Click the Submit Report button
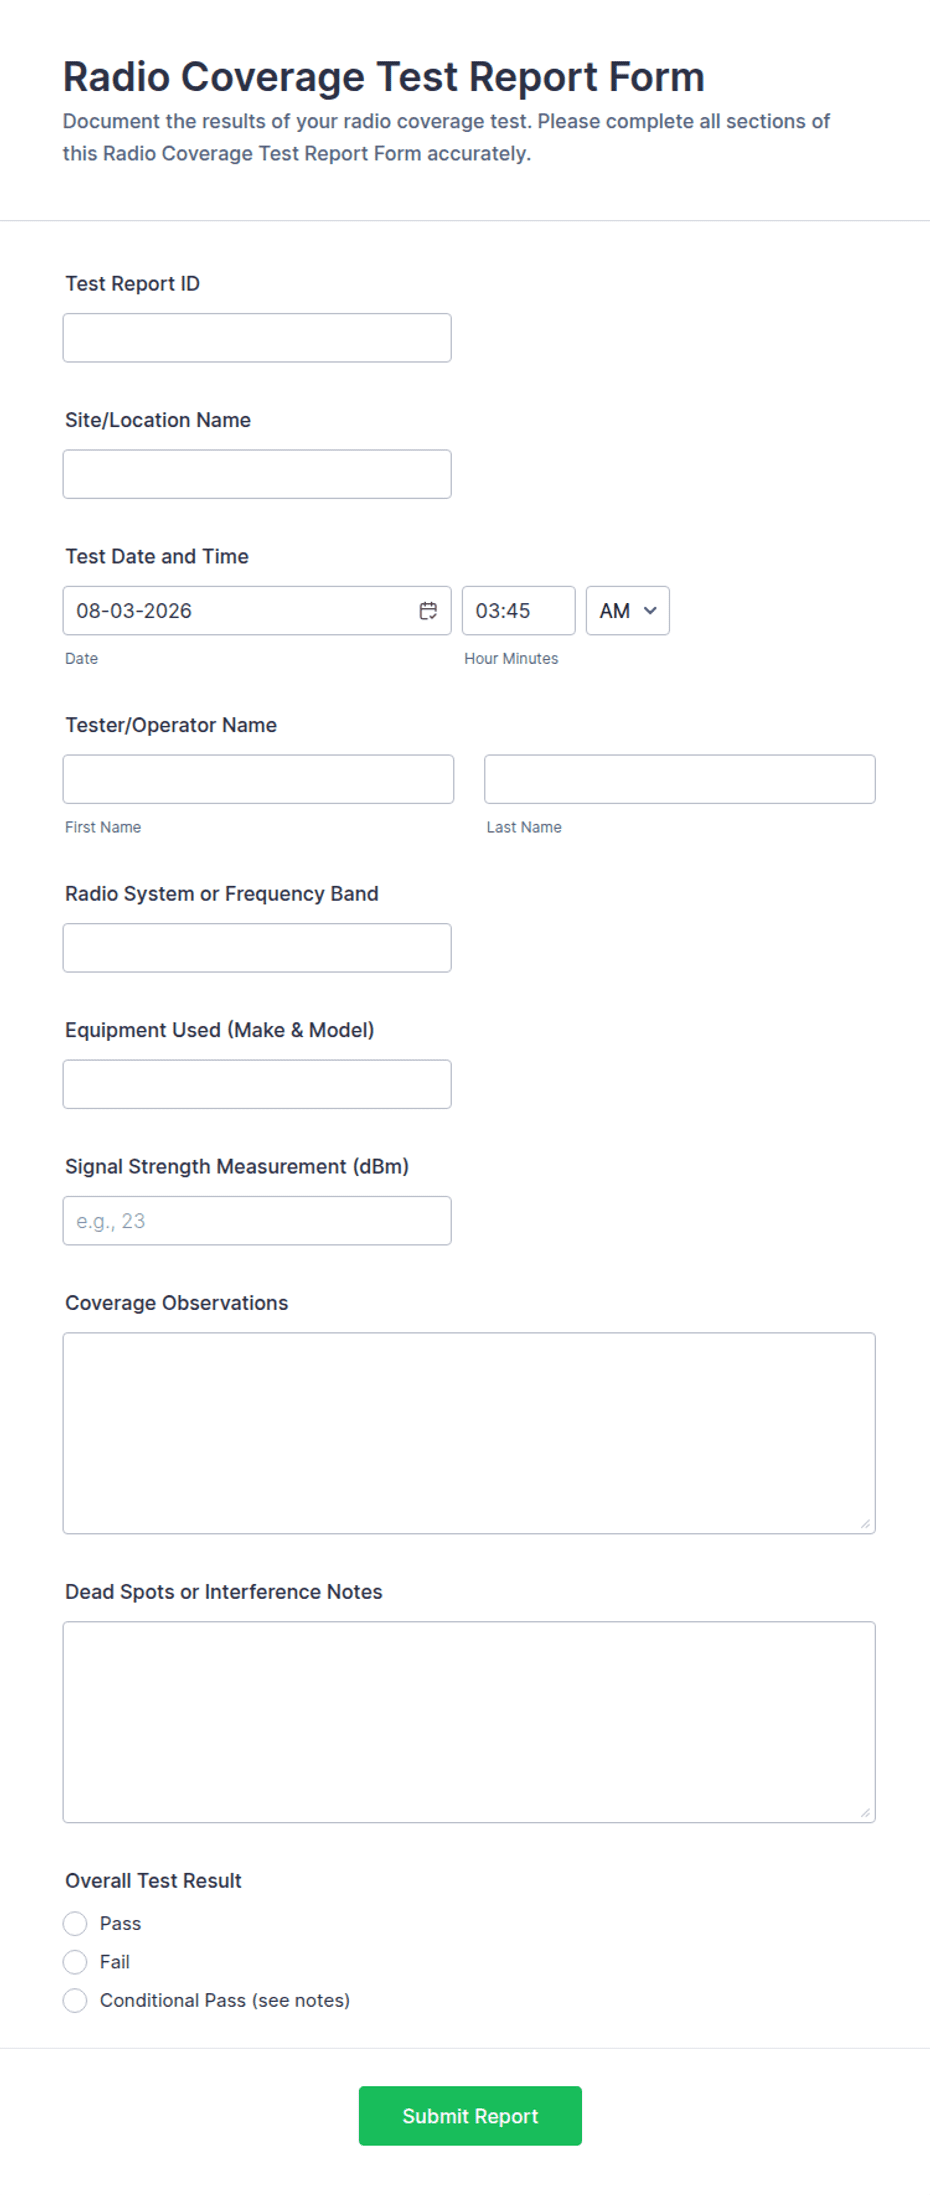This screenshot has height=2195, width=930. 470,2116
